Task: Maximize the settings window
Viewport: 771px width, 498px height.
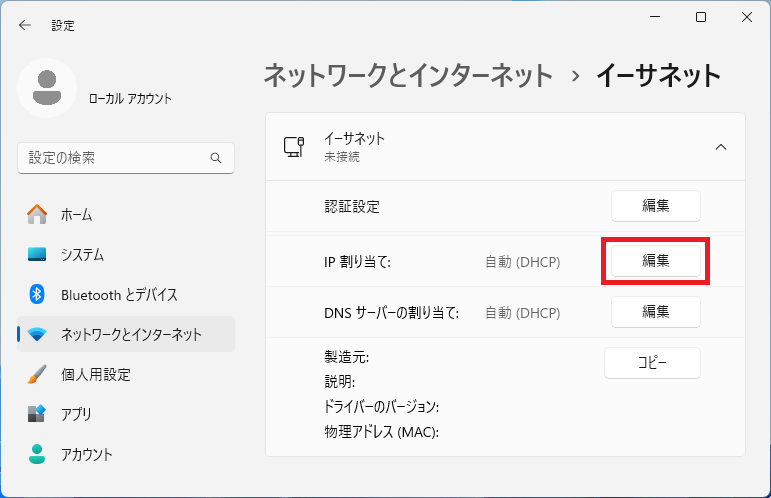Action: pos(701,17)
